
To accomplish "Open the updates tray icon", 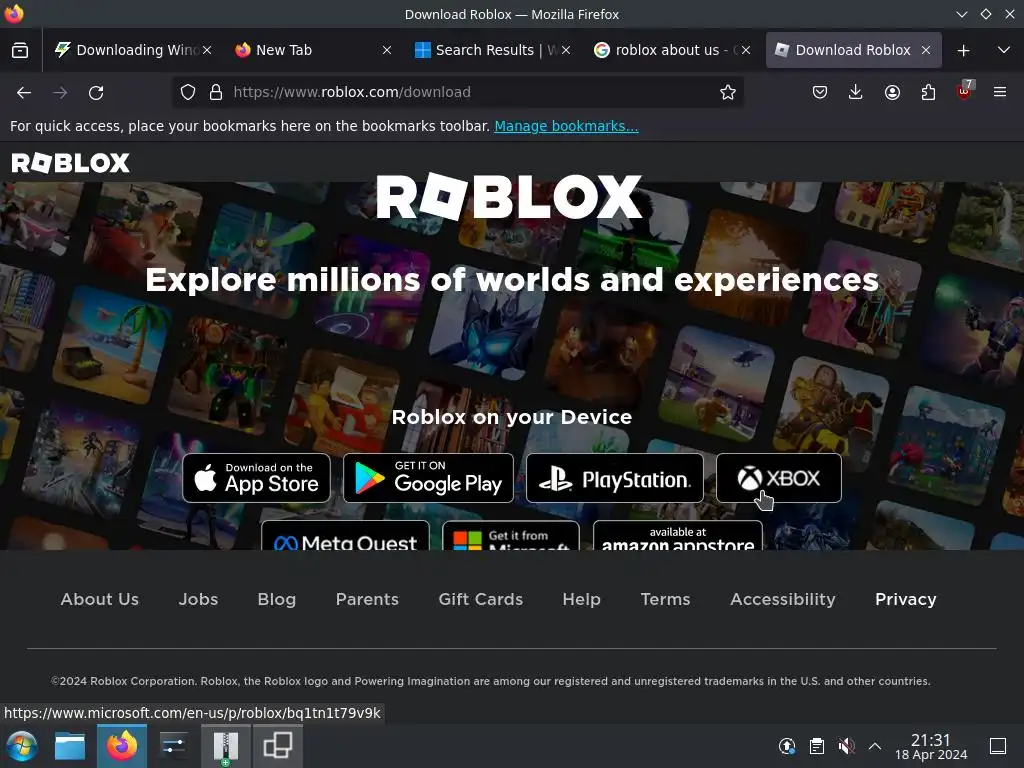I will click(787, 746).
